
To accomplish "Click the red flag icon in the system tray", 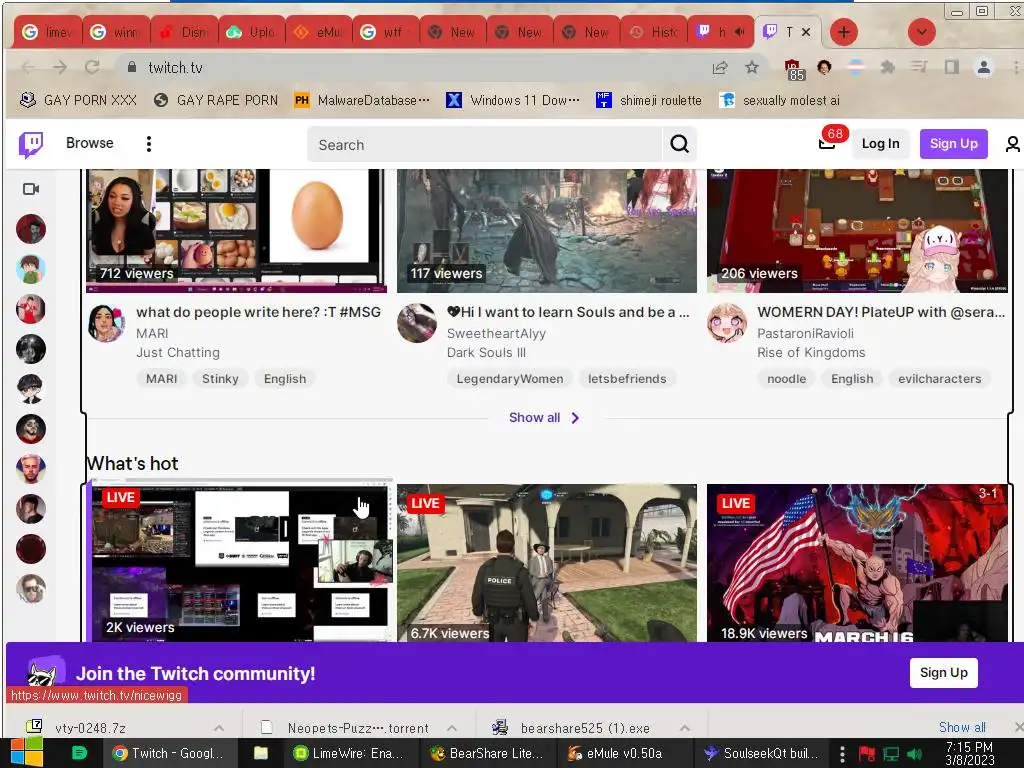I will 867,754.
